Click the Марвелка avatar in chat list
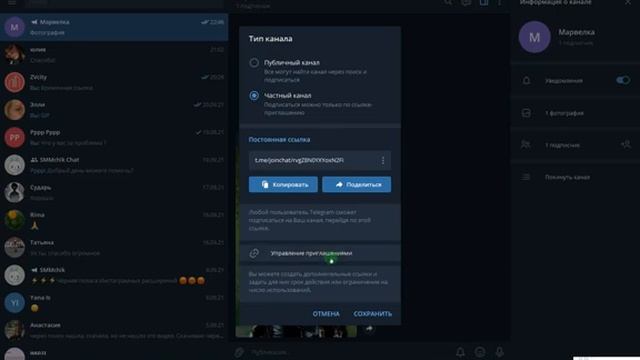The image size is (640, 360). (x=14, y=27)
